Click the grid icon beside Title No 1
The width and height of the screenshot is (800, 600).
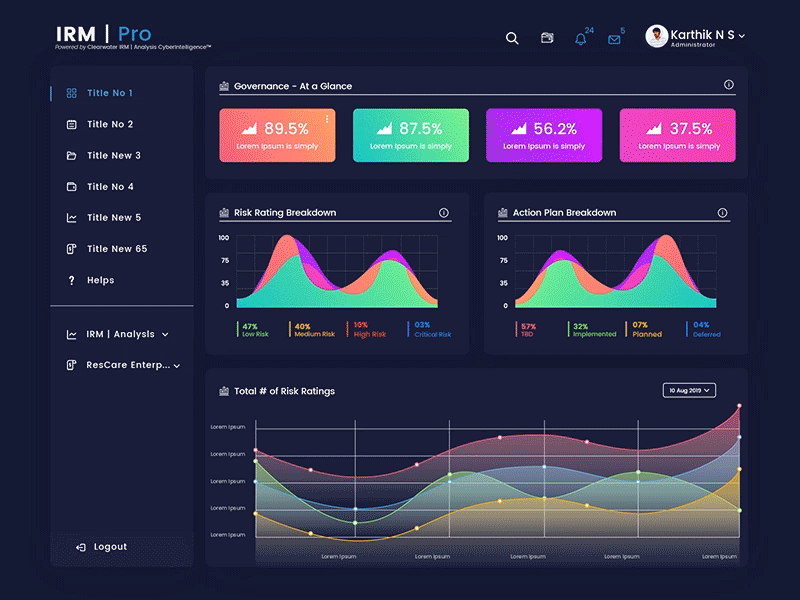click(x=71, y=93)
